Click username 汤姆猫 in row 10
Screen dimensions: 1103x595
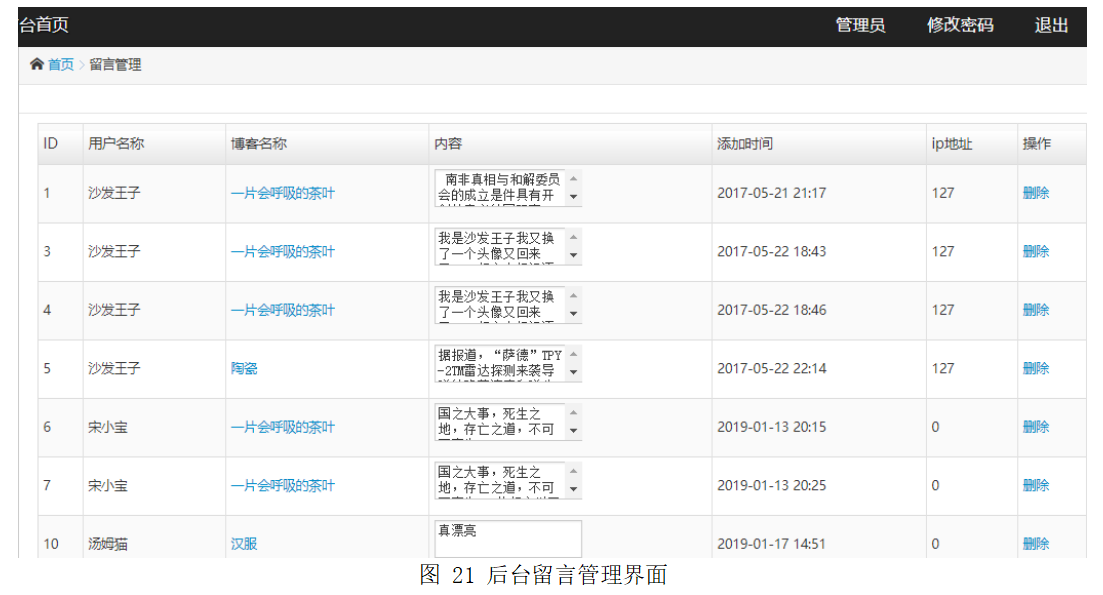[x=108, y=543]
